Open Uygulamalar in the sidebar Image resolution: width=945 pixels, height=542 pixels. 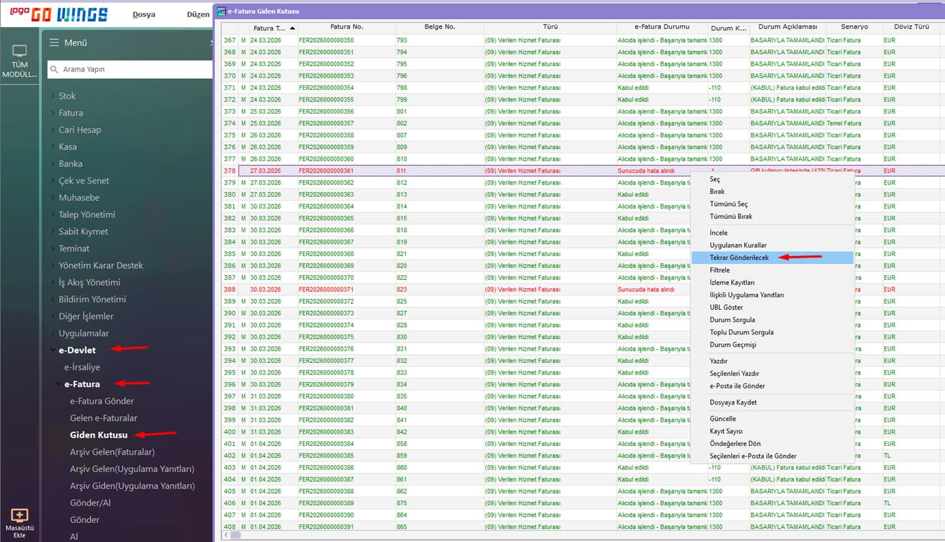(84, 333)
